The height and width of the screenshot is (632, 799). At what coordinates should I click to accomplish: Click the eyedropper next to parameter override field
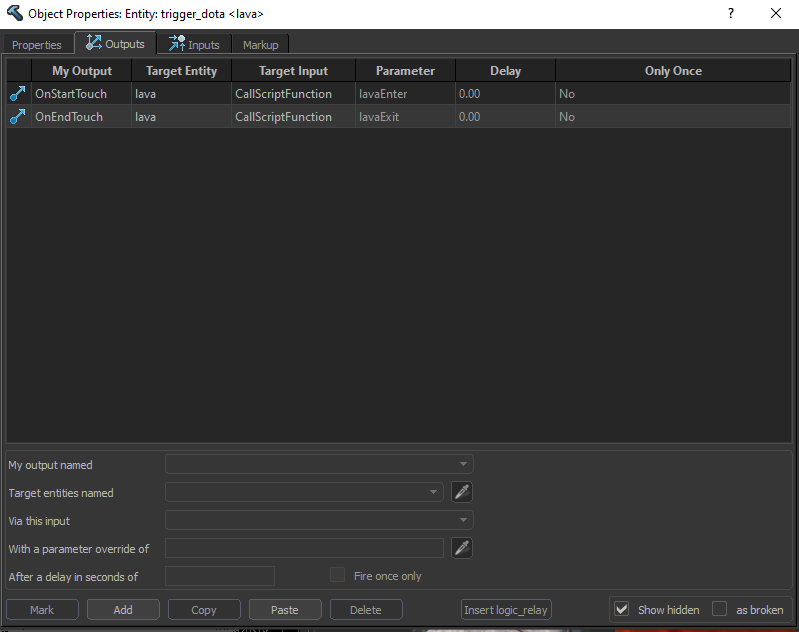(461, 548)
